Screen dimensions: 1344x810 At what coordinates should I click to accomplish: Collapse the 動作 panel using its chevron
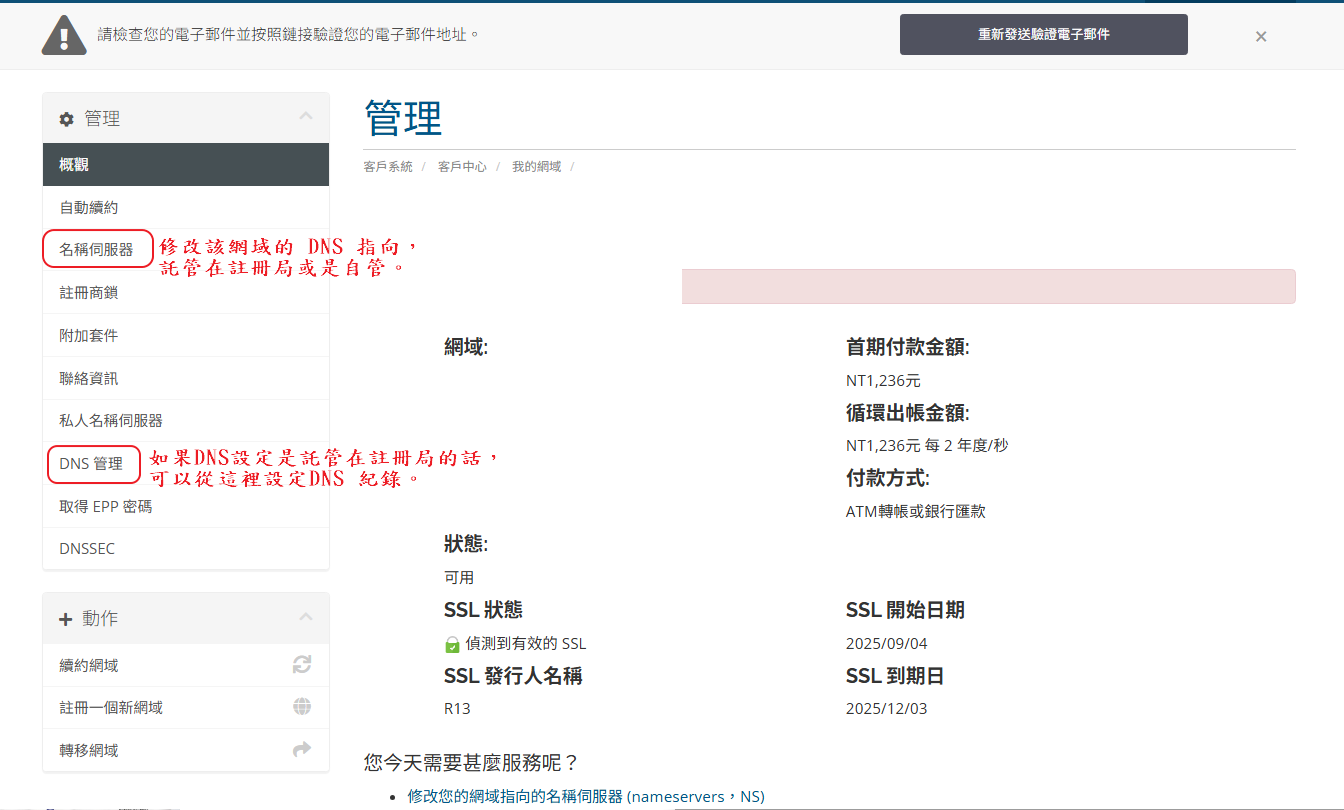pos(306,617)
